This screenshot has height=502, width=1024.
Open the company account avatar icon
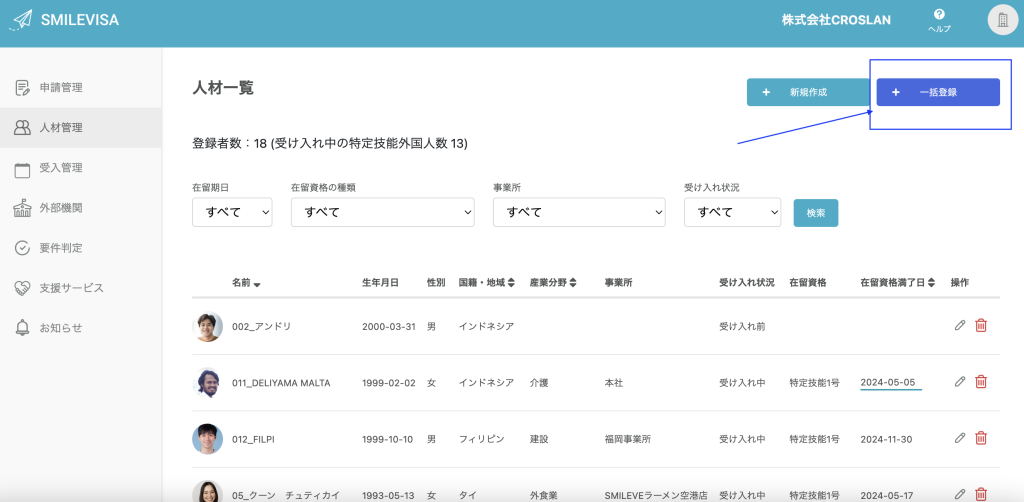click(x=1002, y=20)
